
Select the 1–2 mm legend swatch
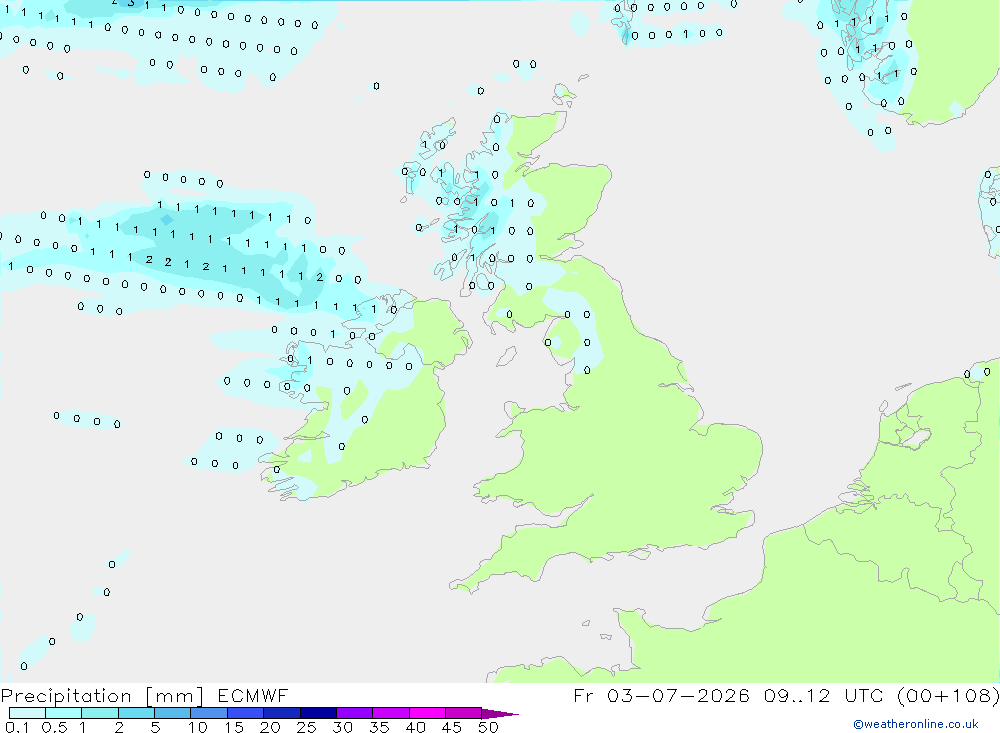click(100, 713)
